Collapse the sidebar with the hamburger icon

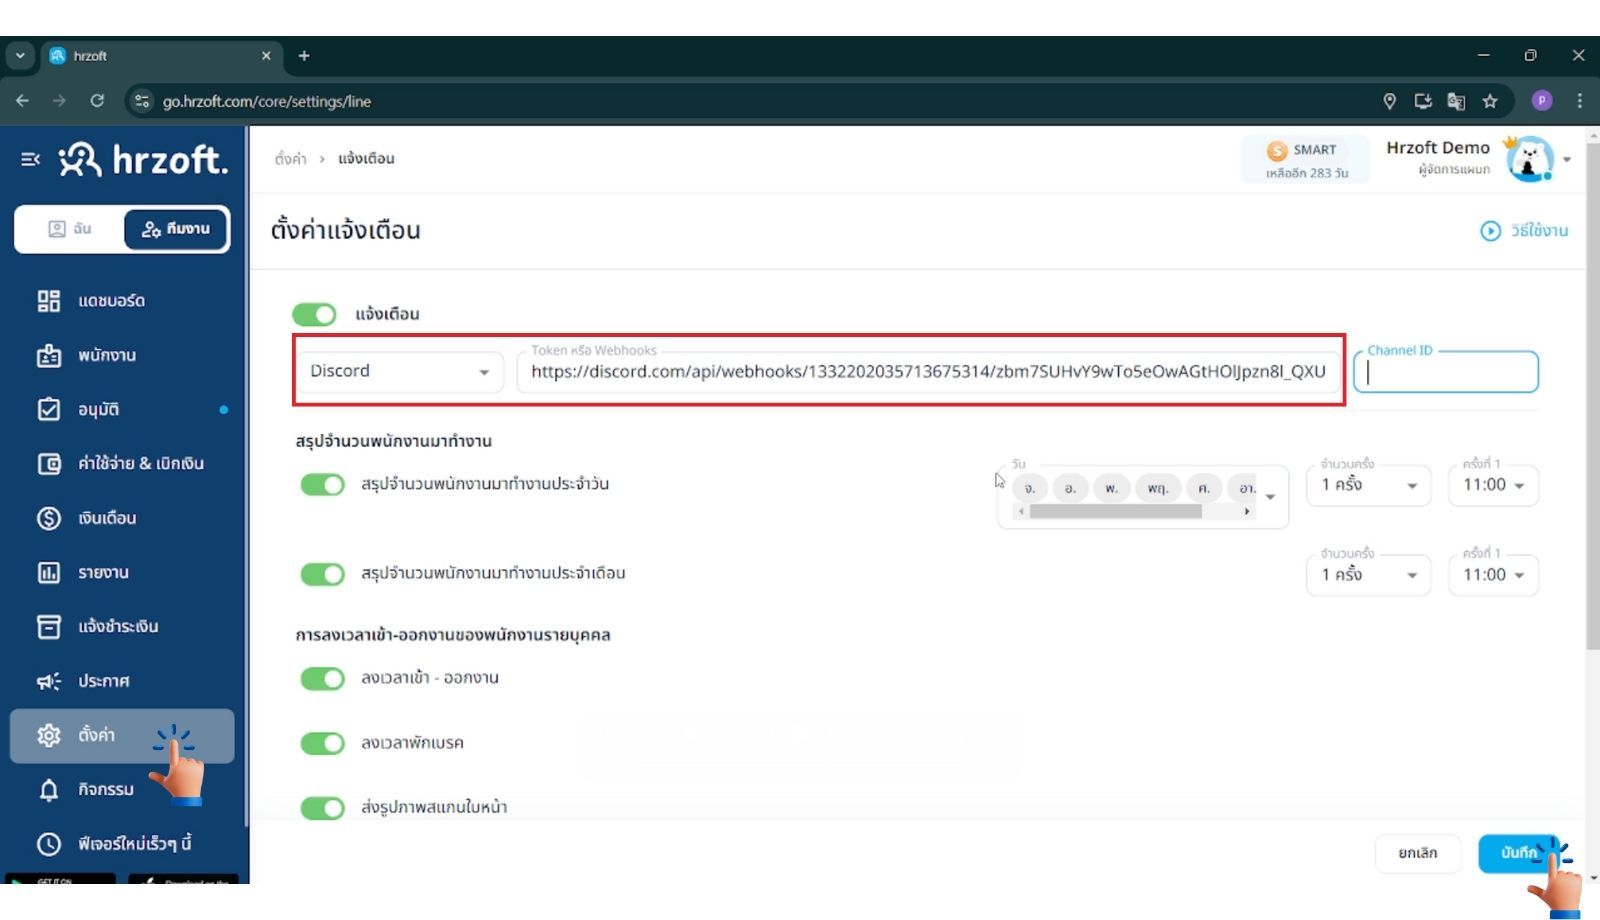30,159
